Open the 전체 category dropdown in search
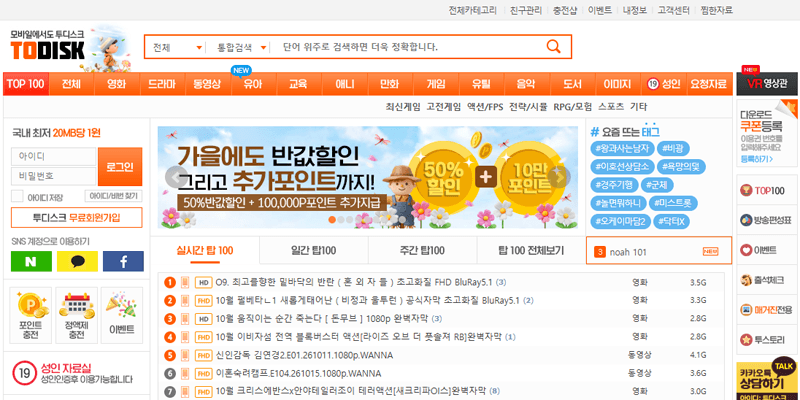Screen dimensions: 800x400 tap(177, 47)
